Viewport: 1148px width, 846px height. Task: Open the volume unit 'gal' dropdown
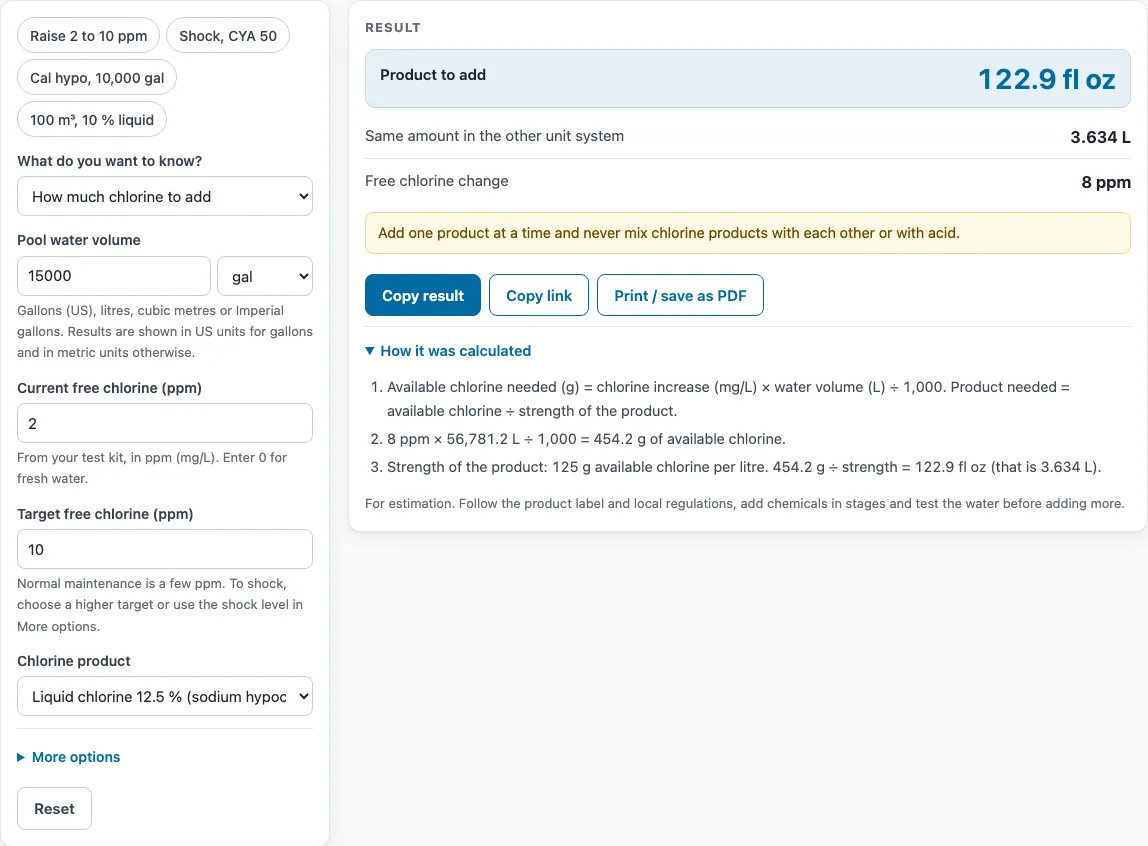pyautogui.click(x=265, y=276)
